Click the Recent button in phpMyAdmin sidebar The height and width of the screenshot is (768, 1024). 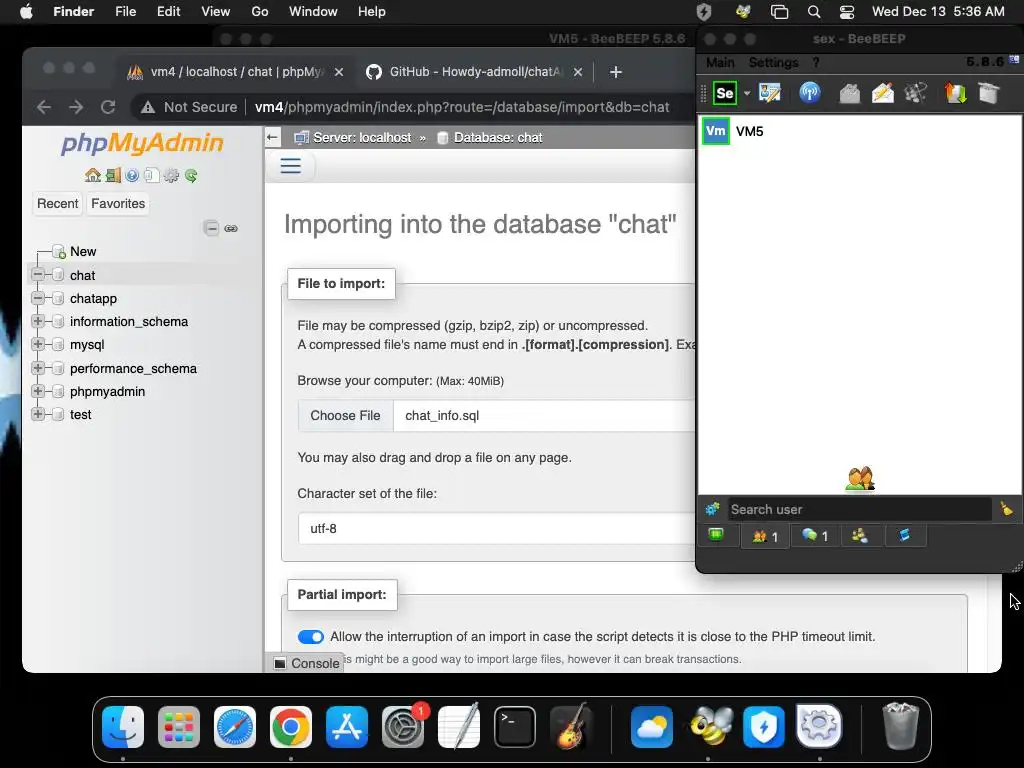point(57,203)
